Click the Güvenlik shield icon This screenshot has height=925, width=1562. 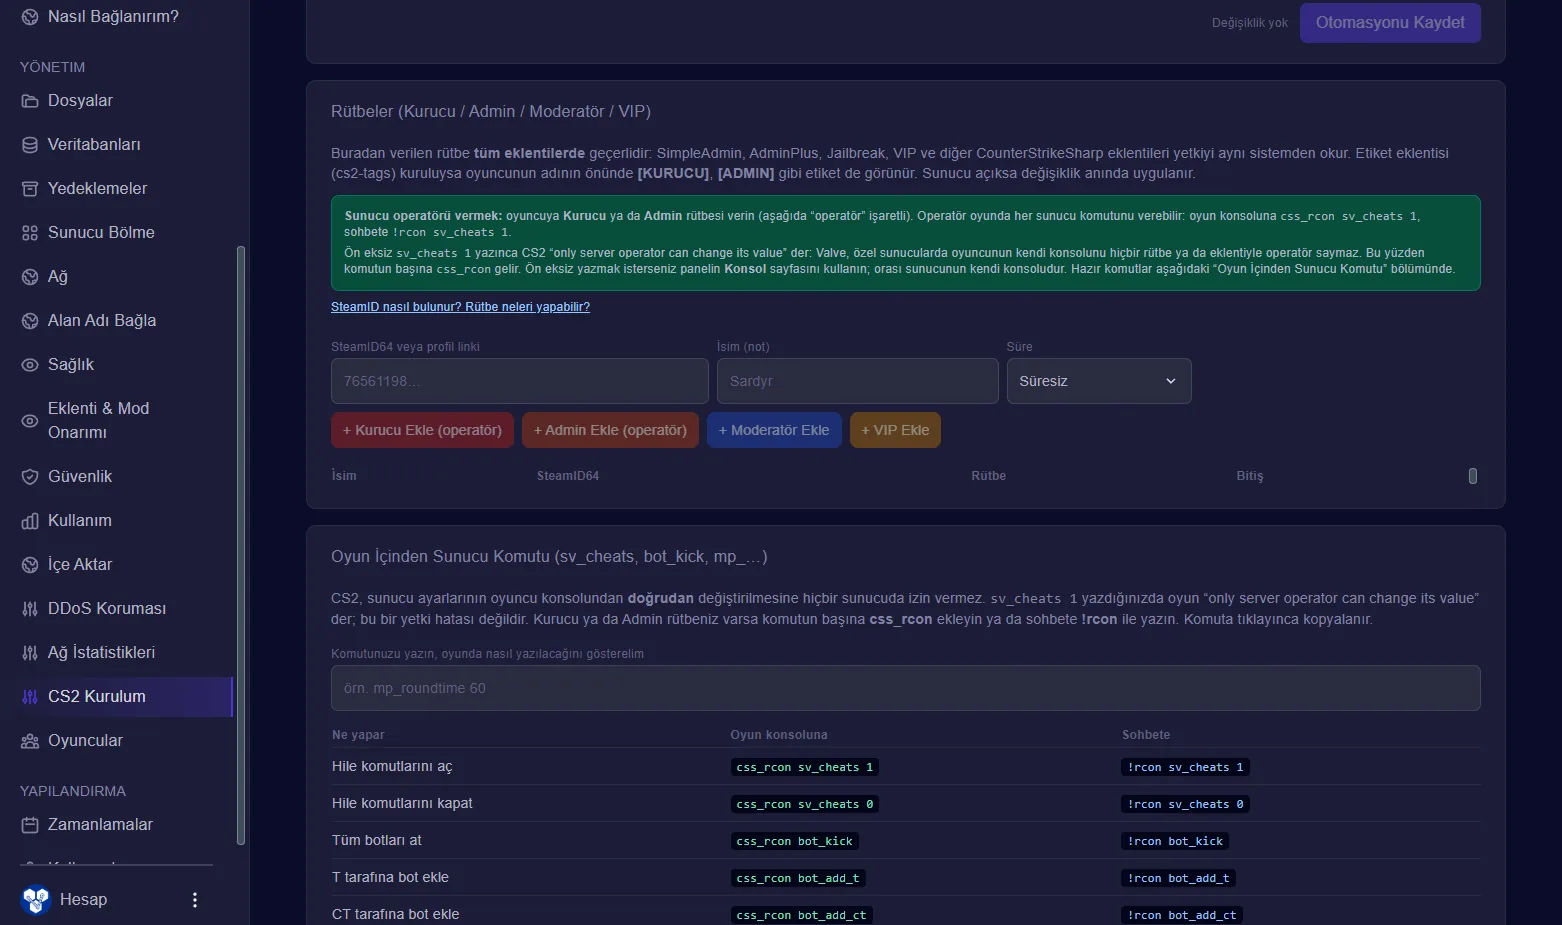[30, 477]
